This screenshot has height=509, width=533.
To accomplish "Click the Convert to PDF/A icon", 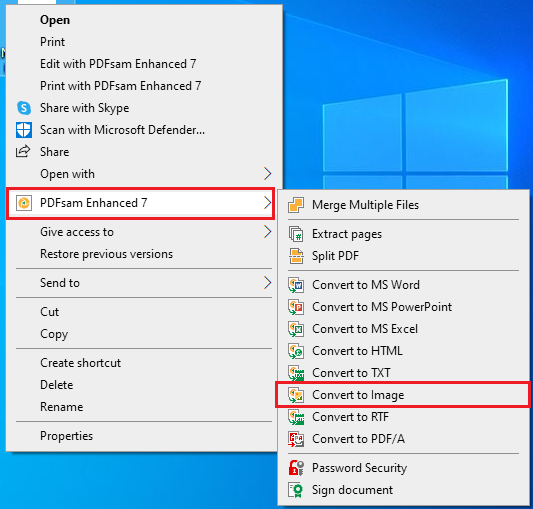I will [x=296, y=439].
